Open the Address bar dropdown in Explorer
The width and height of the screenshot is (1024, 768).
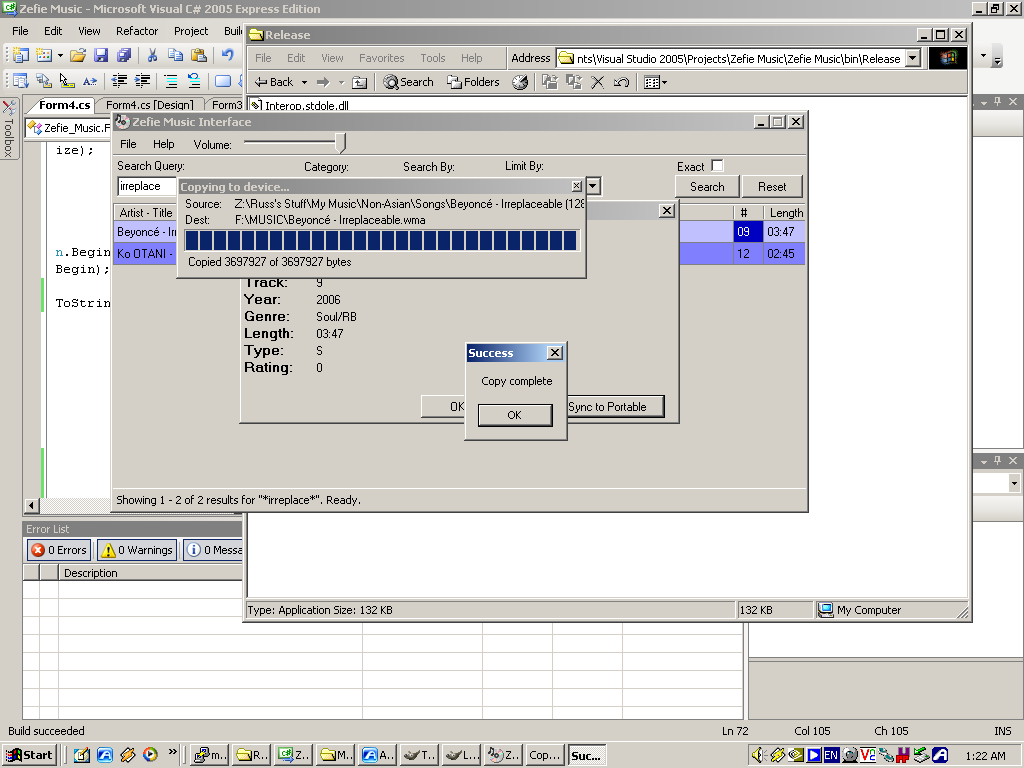[x=912, y=59]
